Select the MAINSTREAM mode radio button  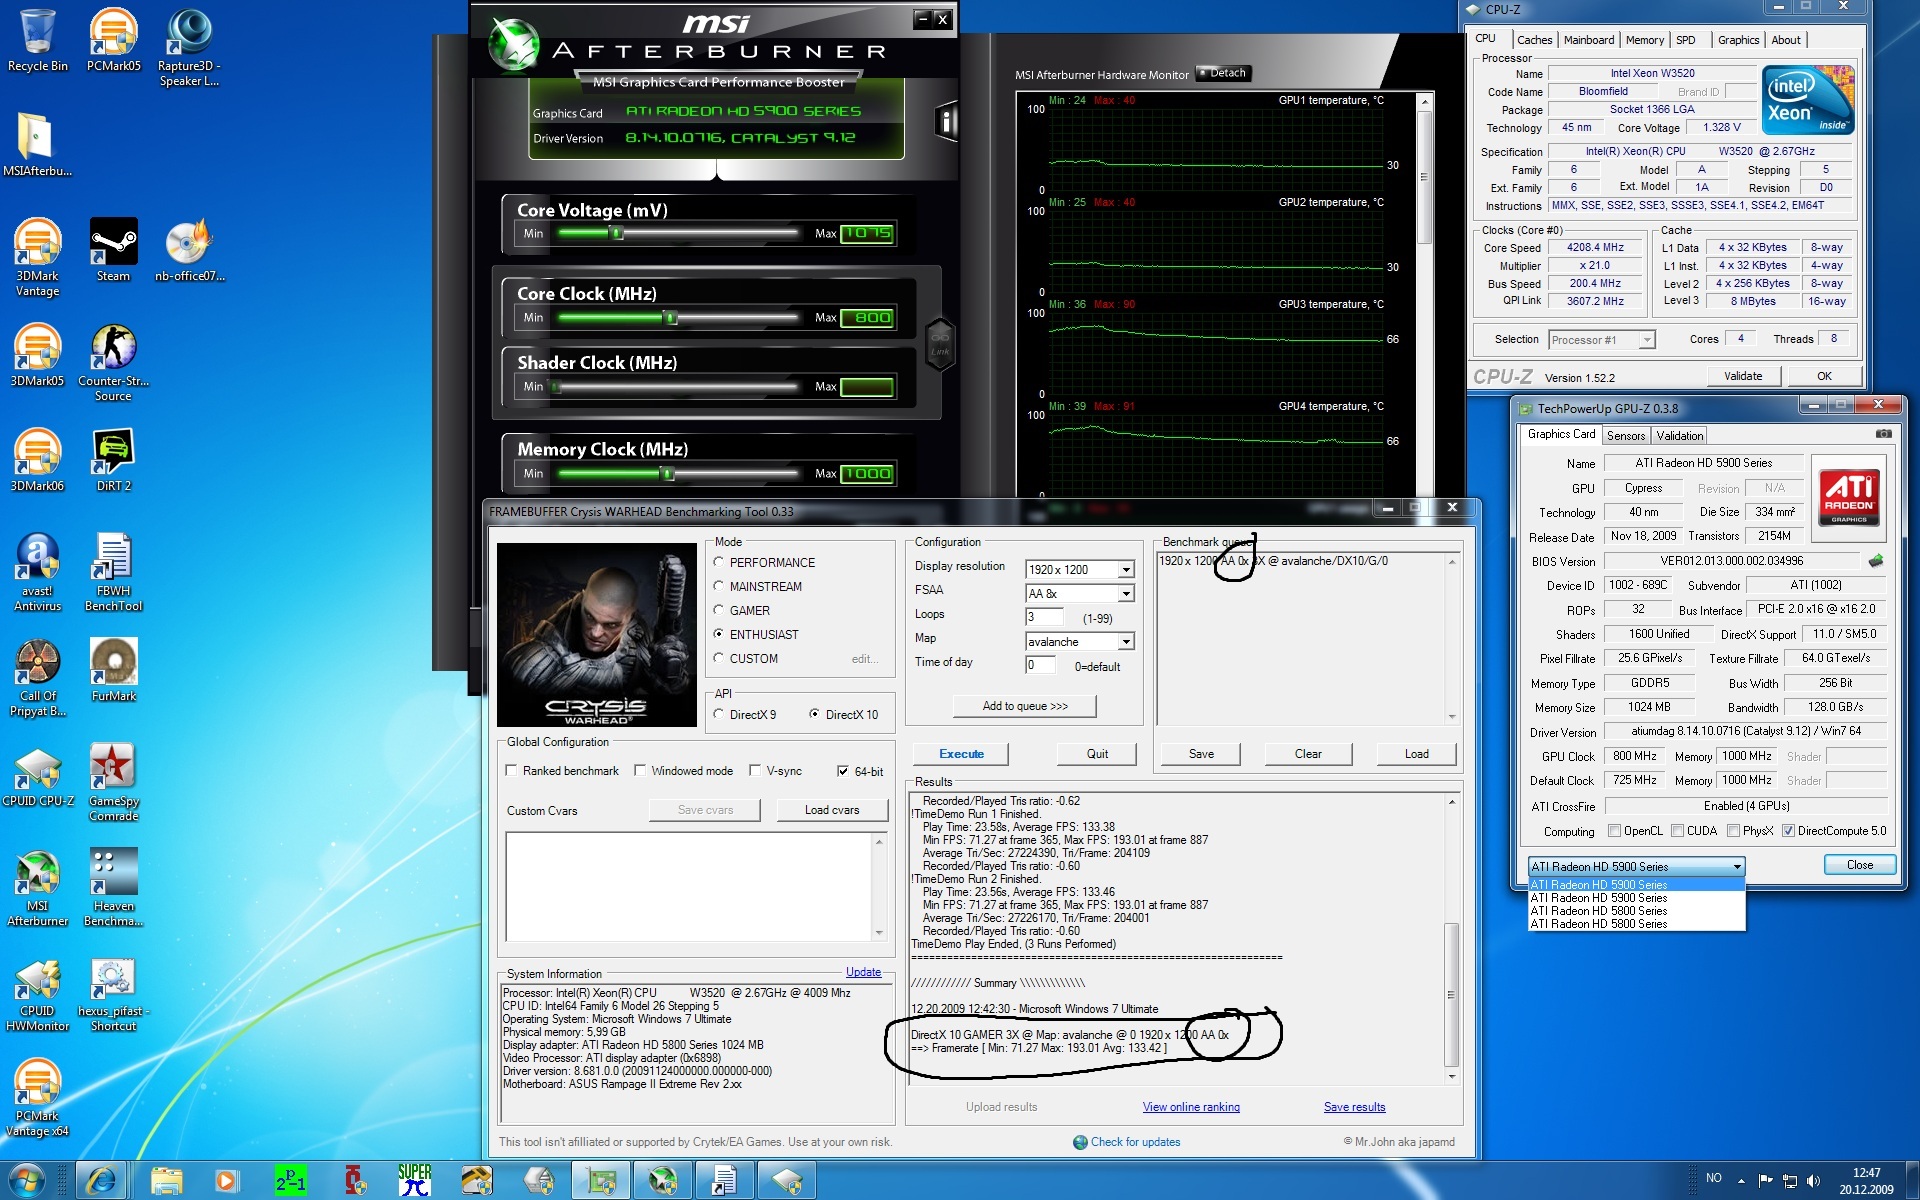pos(718,586)
